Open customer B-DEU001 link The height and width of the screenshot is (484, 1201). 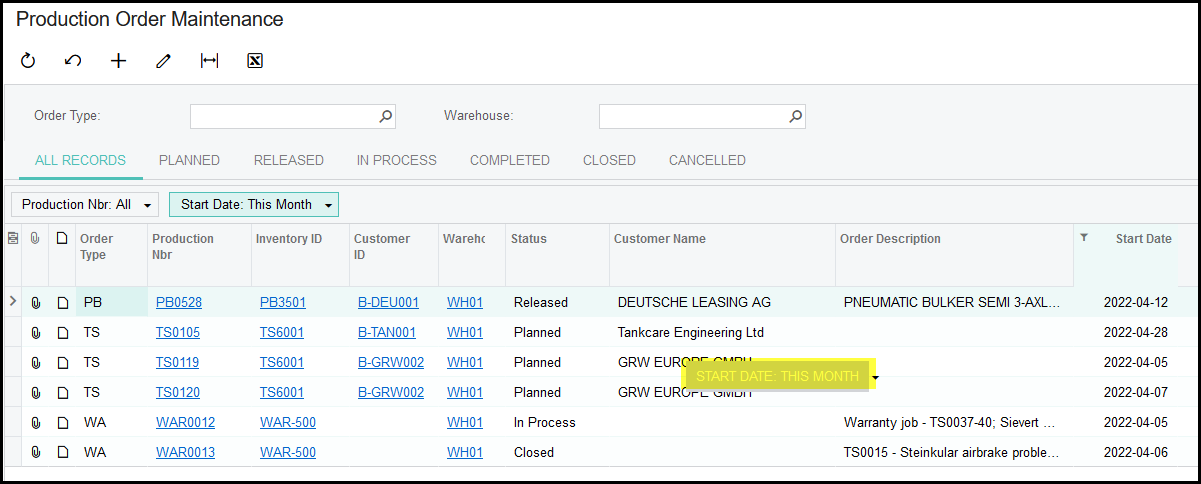tap(388, 302)
